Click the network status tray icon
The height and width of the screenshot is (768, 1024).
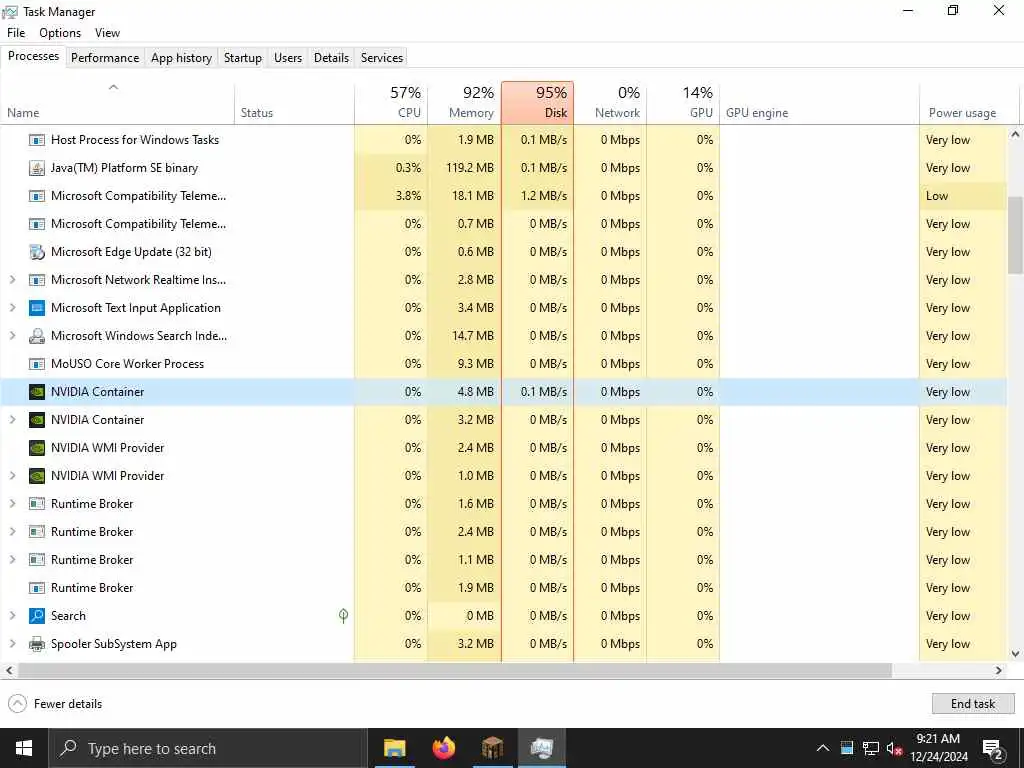(871, 748)
